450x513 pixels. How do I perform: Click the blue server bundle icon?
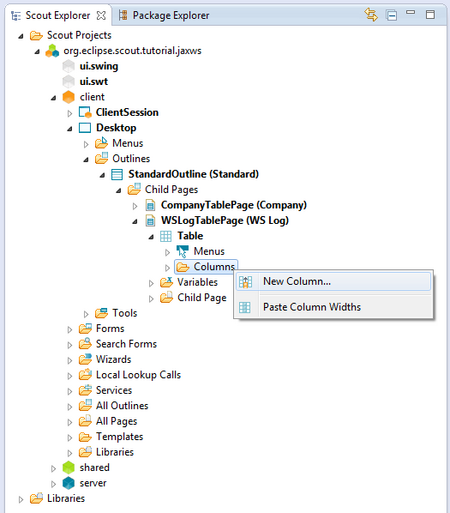coord(68,483)
